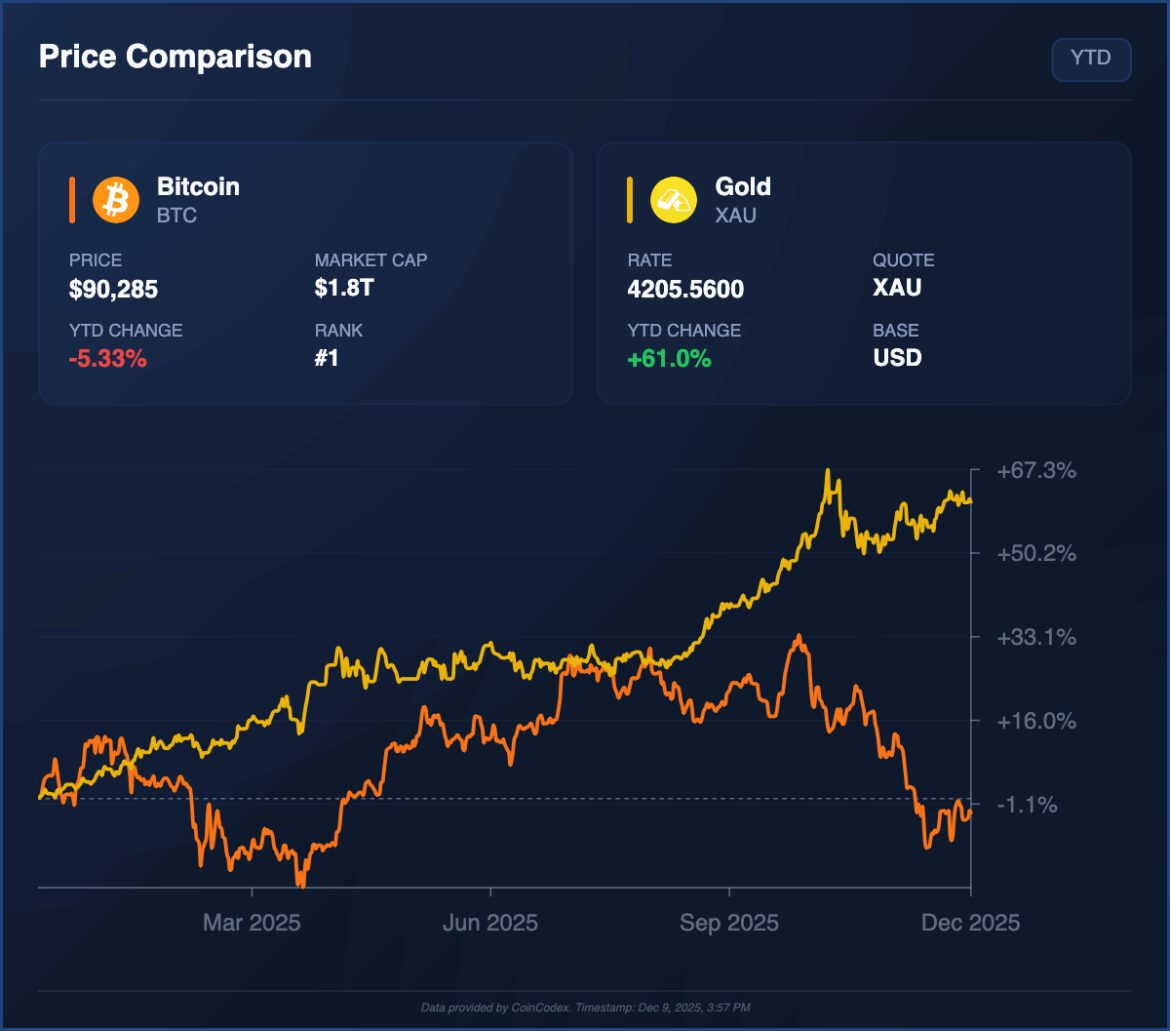Viewport: 1170px width, 1031px height.
Task: Click the Bitcoin price $90,285
Action: tap(113, 290)
